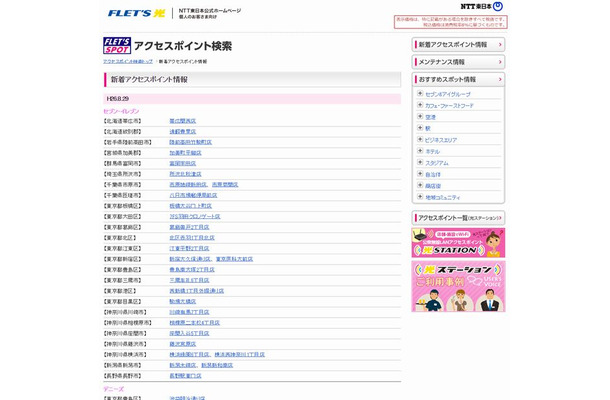The width and height of the screenshot is (610, 400).
Task: Open second store link in 東京都新宿区 row
Action: (x=234, y=259)
